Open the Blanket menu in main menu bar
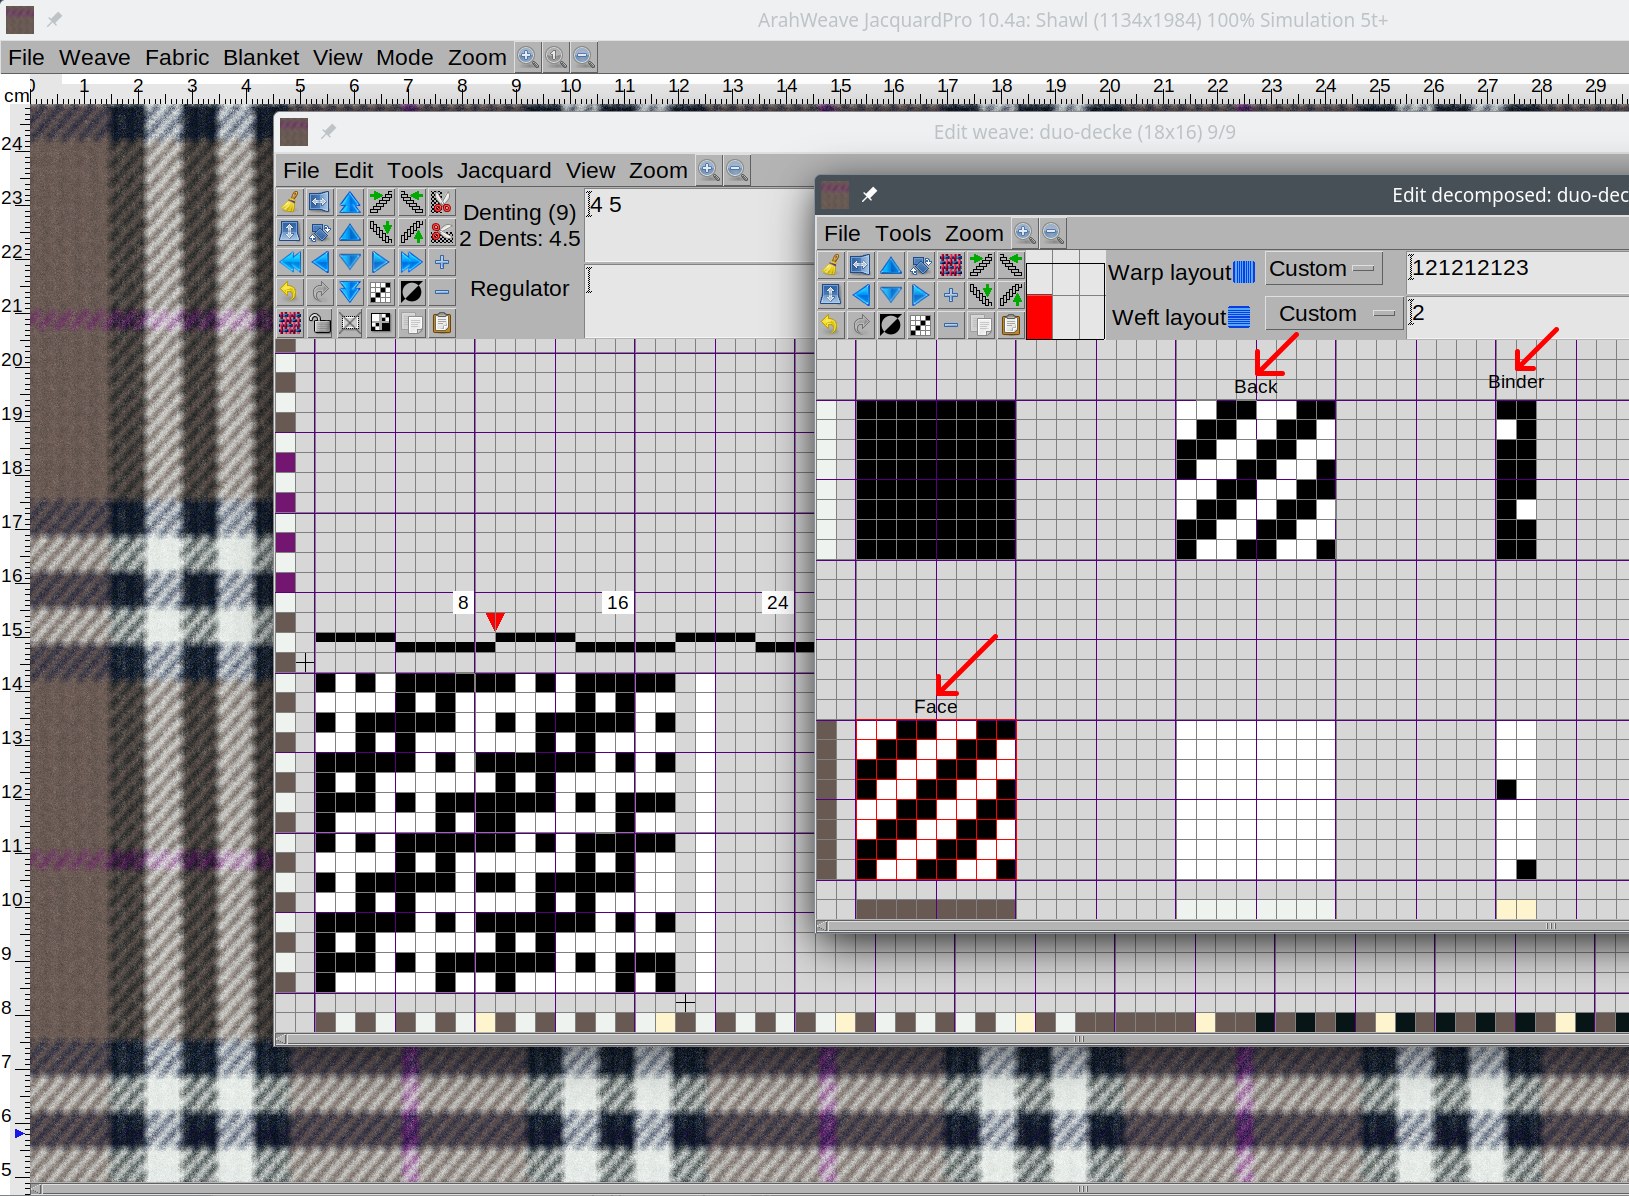1629x1196 pixels. pos(261,57)
